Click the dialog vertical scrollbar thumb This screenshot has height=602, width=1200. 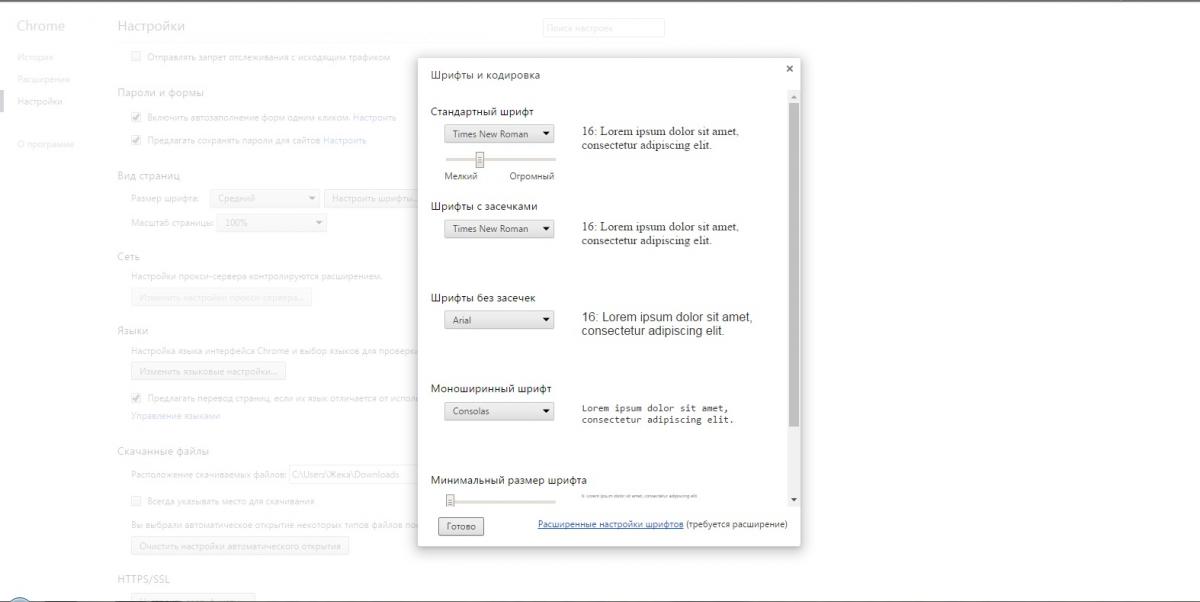coord(794,265)
